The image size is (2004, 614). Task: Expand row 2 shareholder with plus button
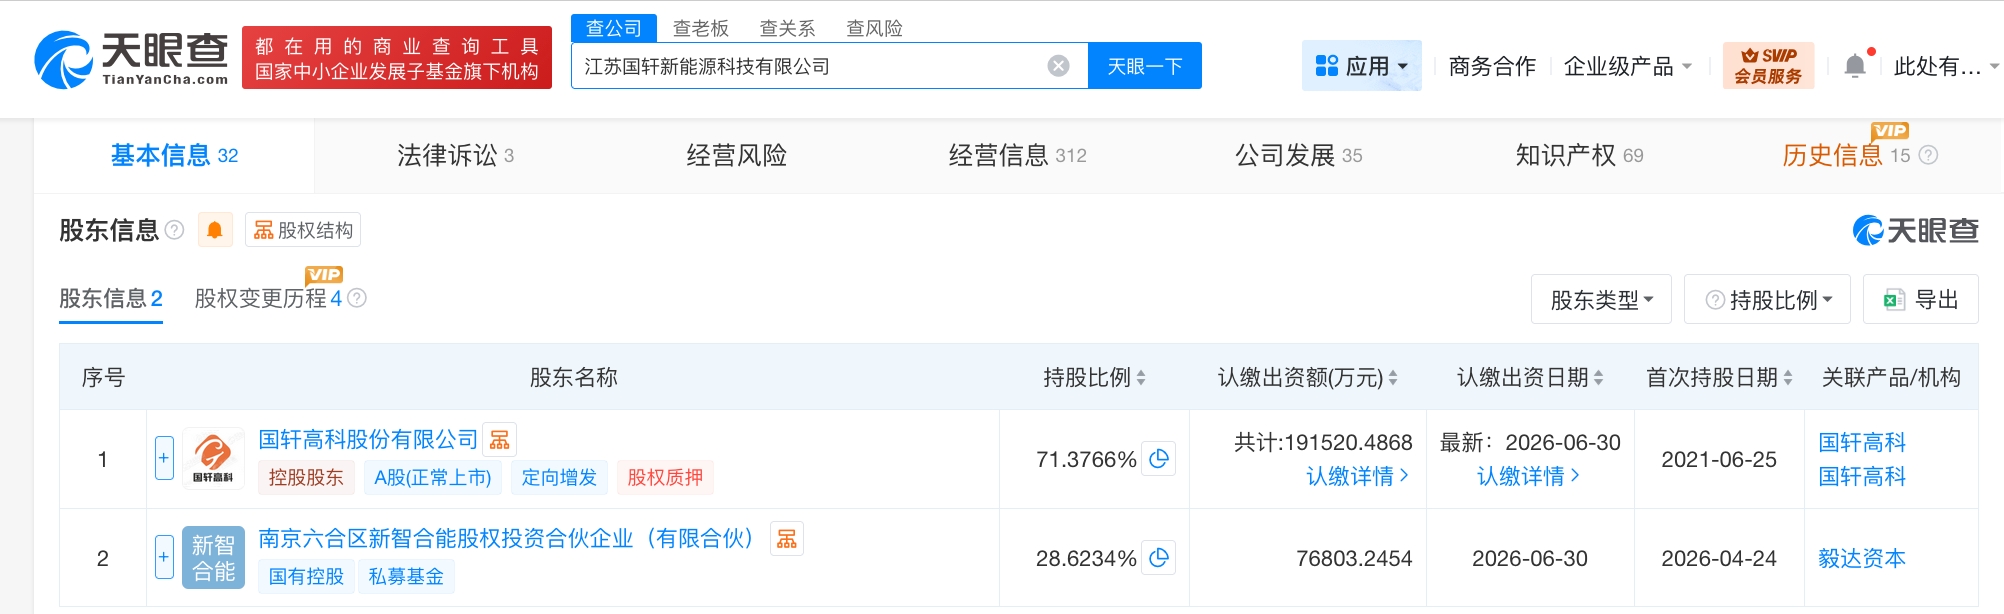tap(165, 557)
